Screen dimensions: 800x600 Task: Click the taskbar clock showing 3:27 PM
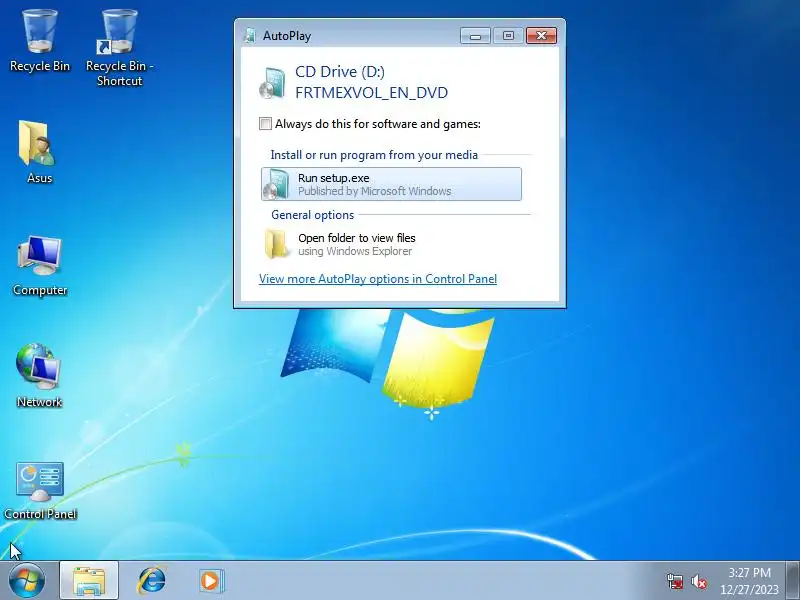pyautogui.click(x=749, y=581)
